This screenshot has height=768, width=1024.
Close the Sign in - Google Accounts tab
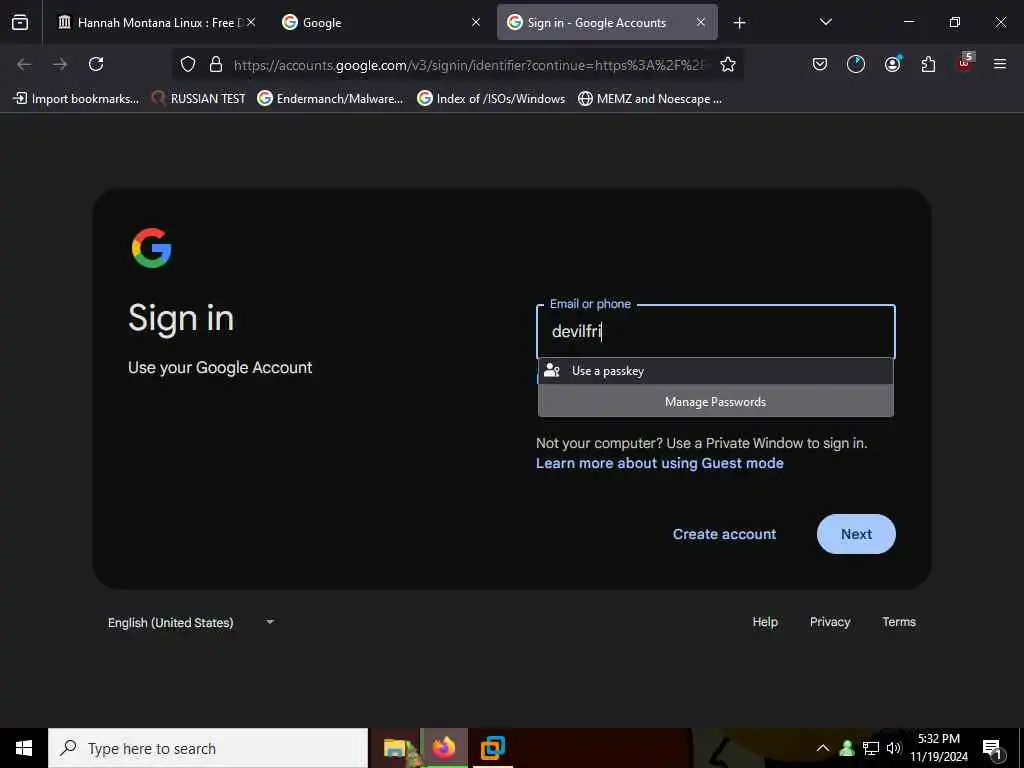pyautogui.click(x=701, y=22)
